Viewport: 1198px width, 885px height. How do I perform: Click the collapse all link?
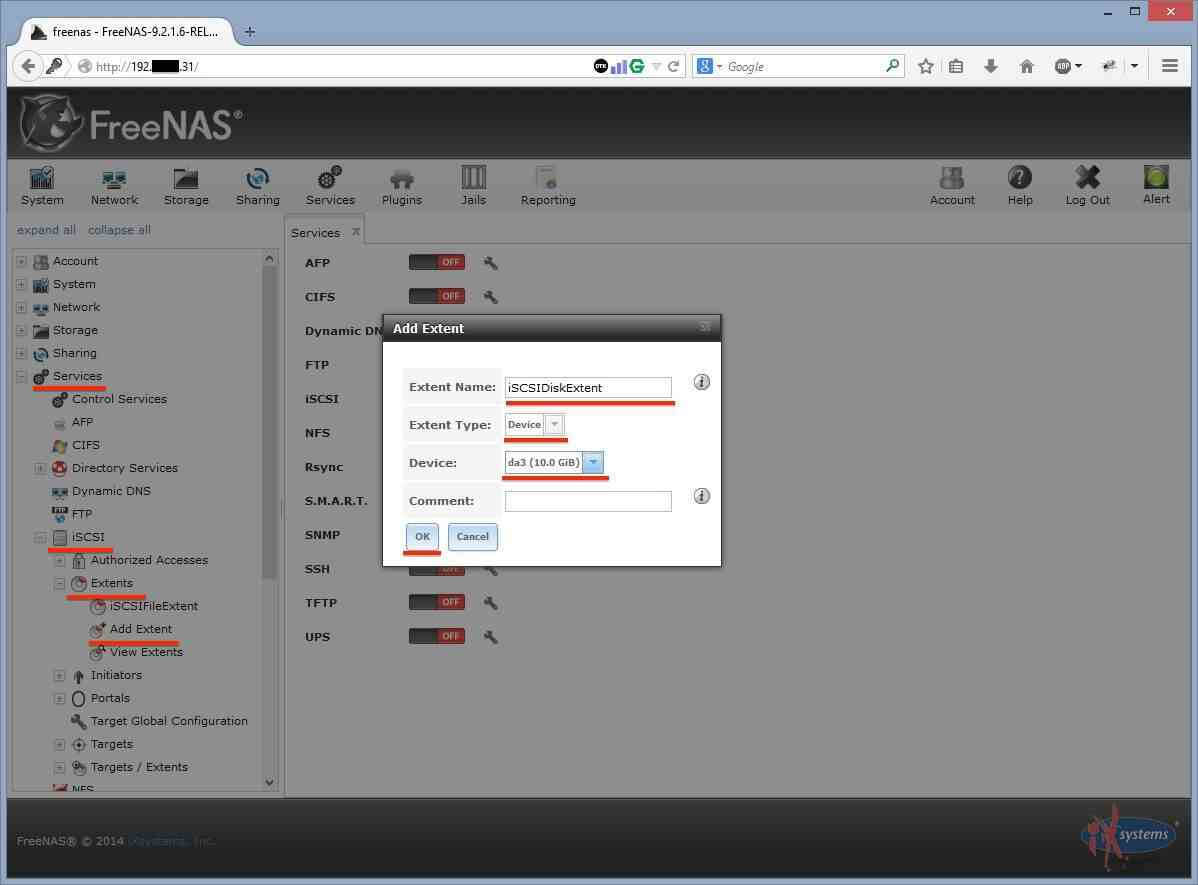pos(119,230)
